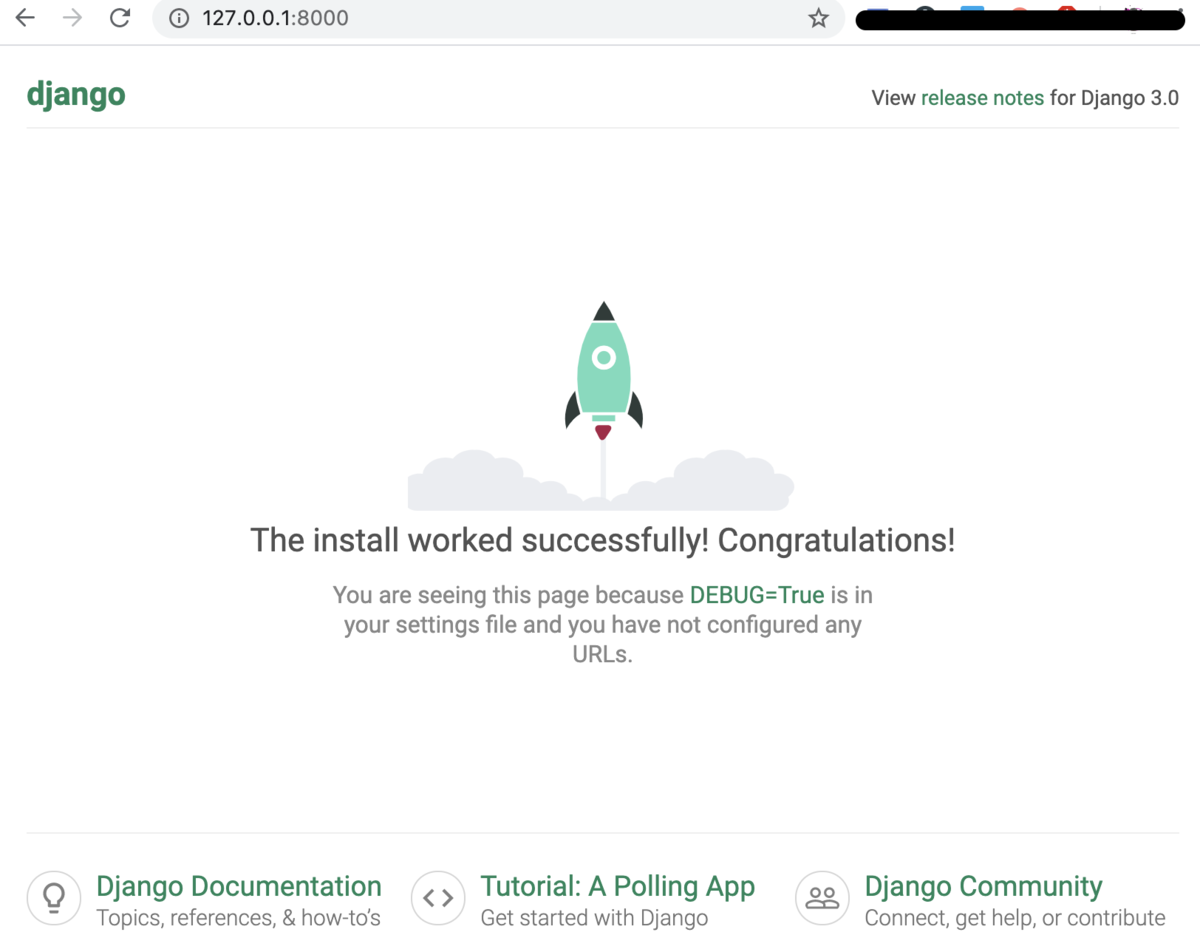The width and height of the screenshot is (1200, 952).
Task: Click 'Connect, get help, or contribute' text
Action: click(x=1015, y=918)
